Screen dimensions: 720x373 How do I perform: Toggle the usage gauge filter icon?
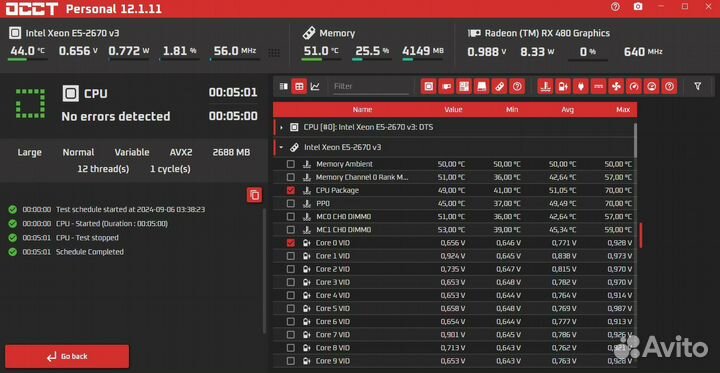coord(652,86)
